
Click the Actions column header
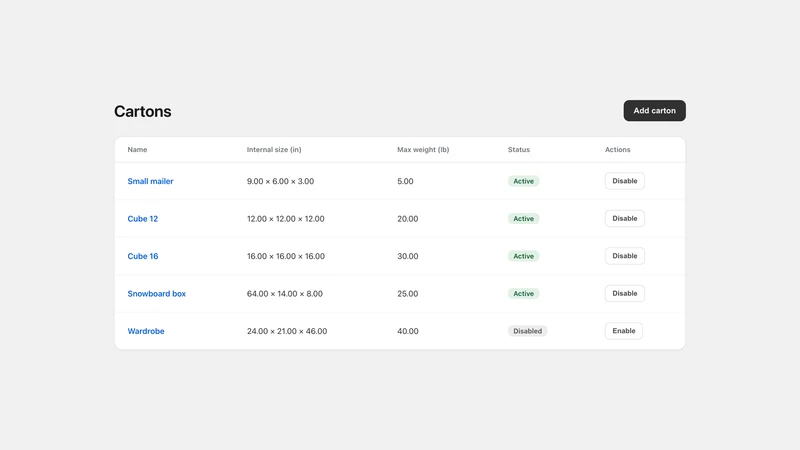617,149
